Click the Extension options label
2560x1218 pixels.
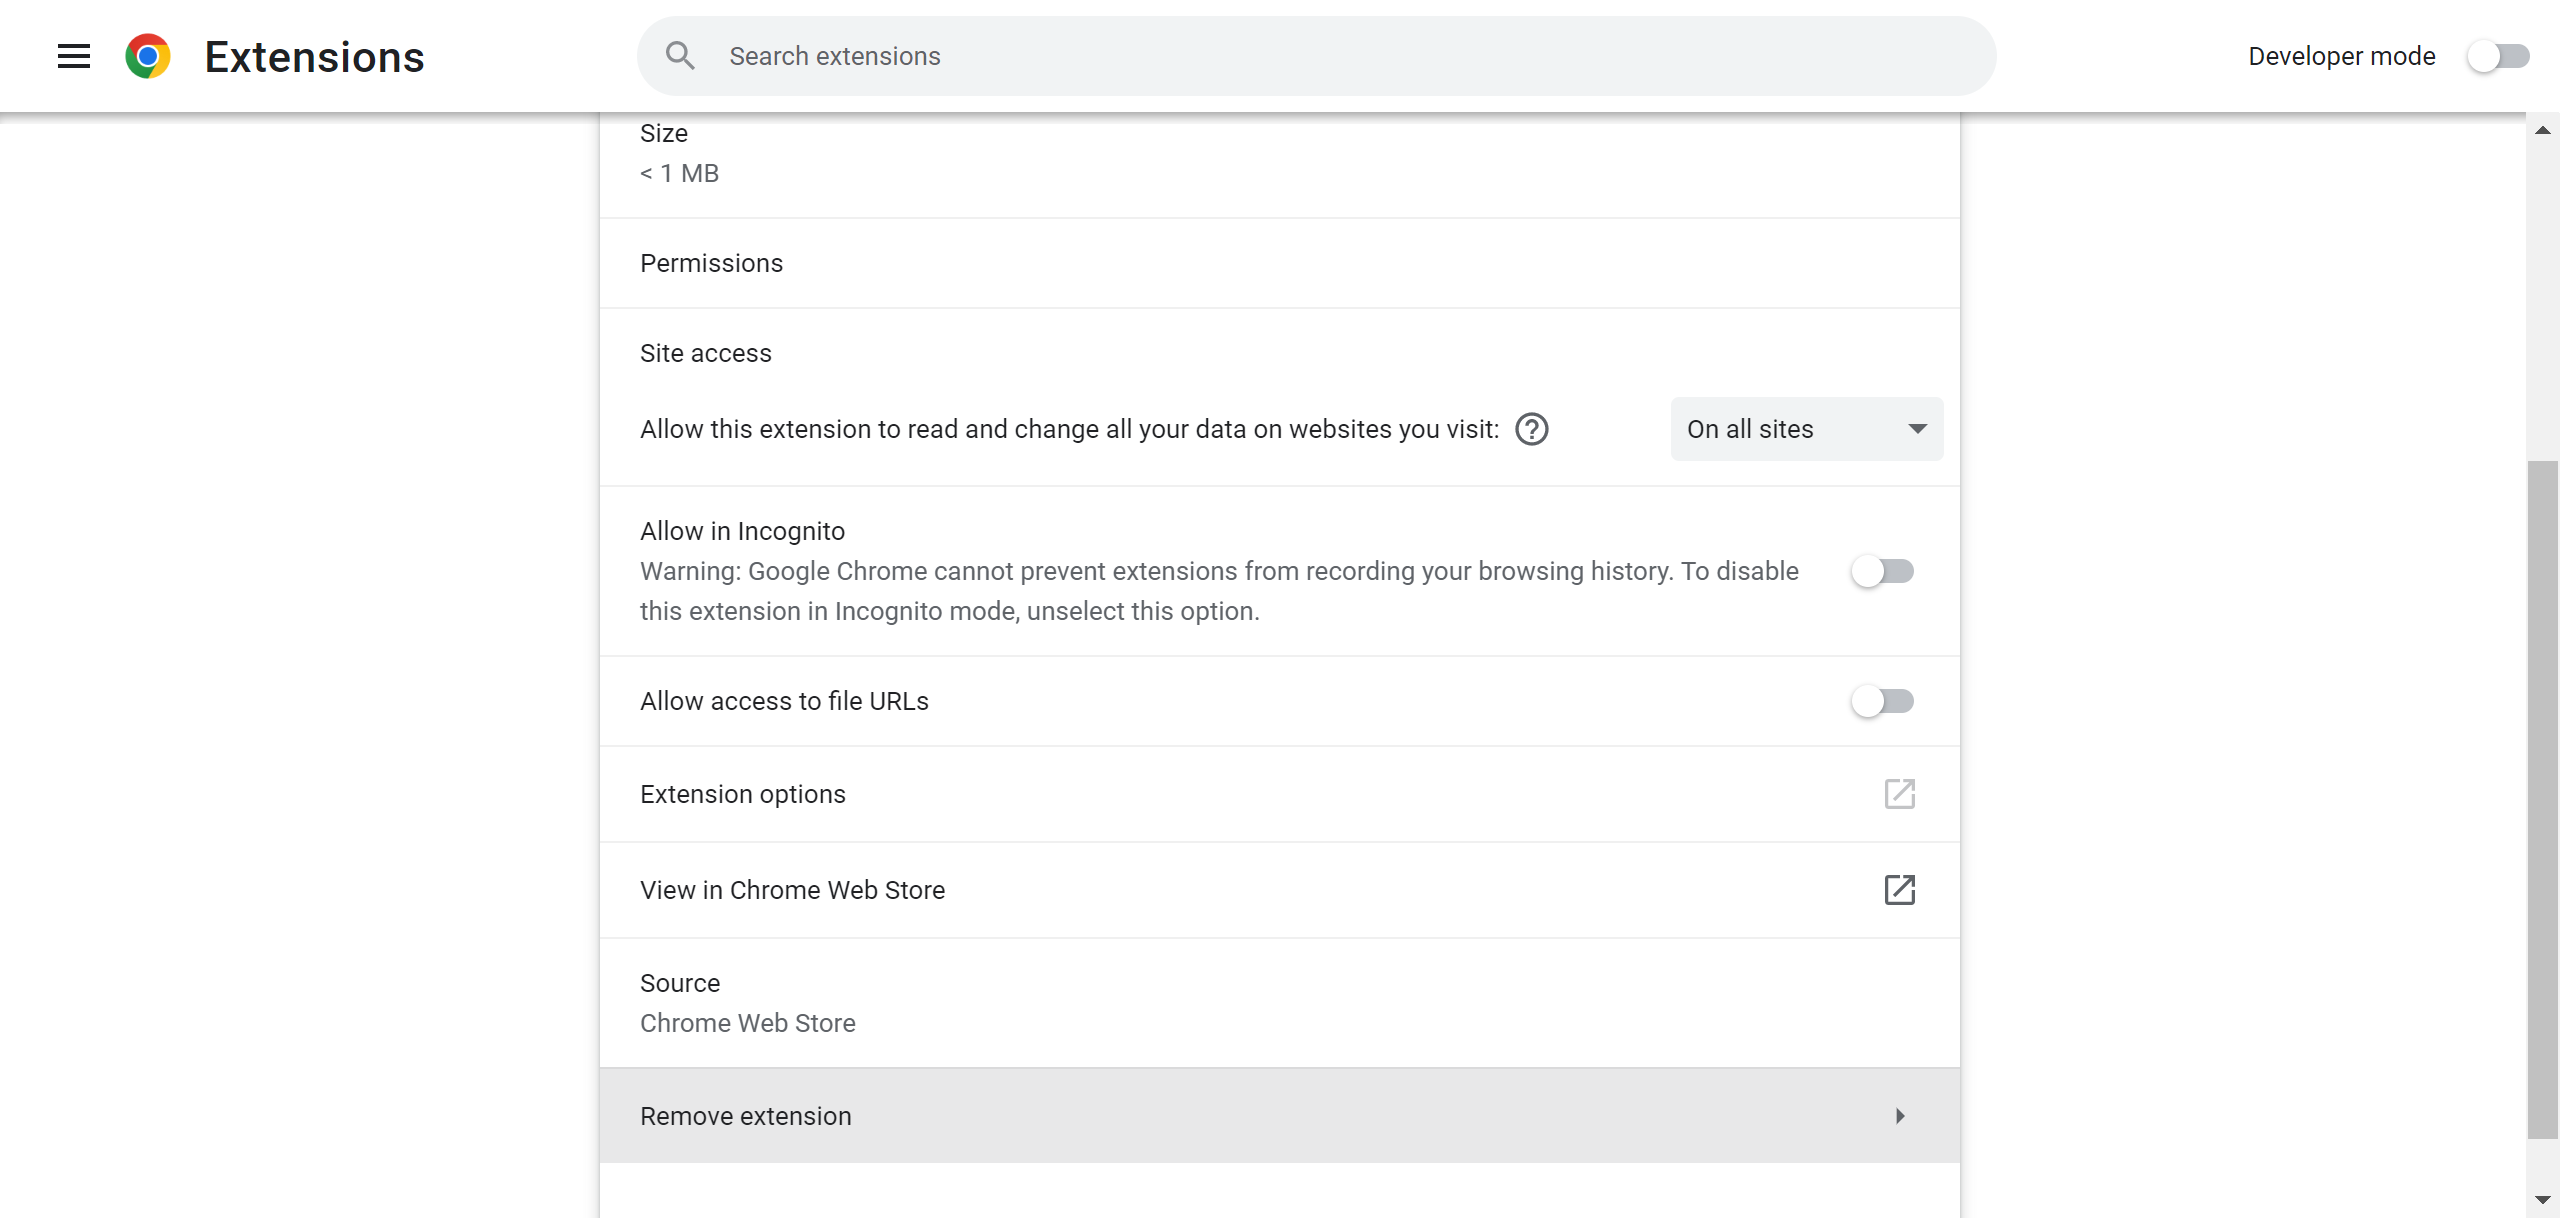pos(743,794)
